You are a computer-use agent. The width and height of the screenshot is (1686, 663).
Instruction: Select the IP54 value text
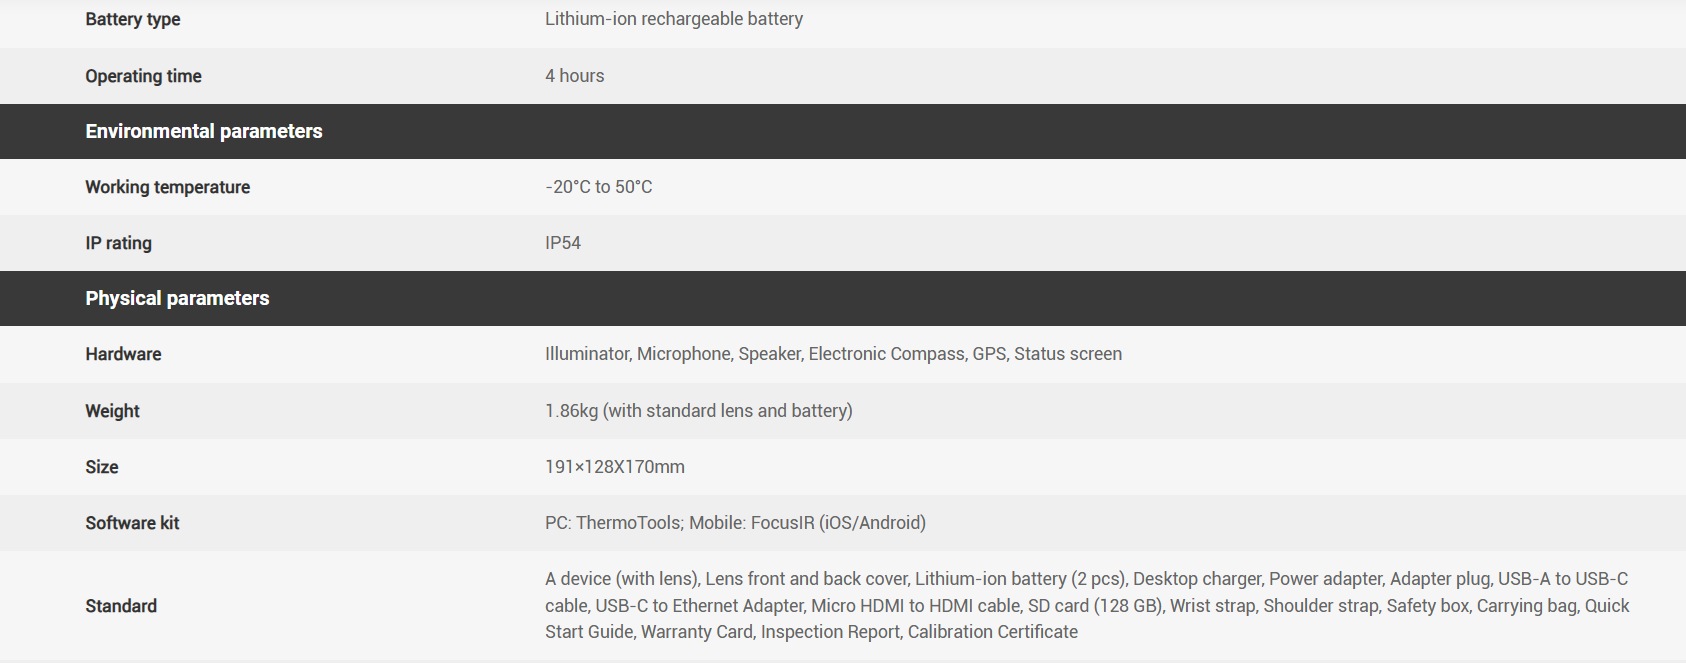tap(562, 243)
